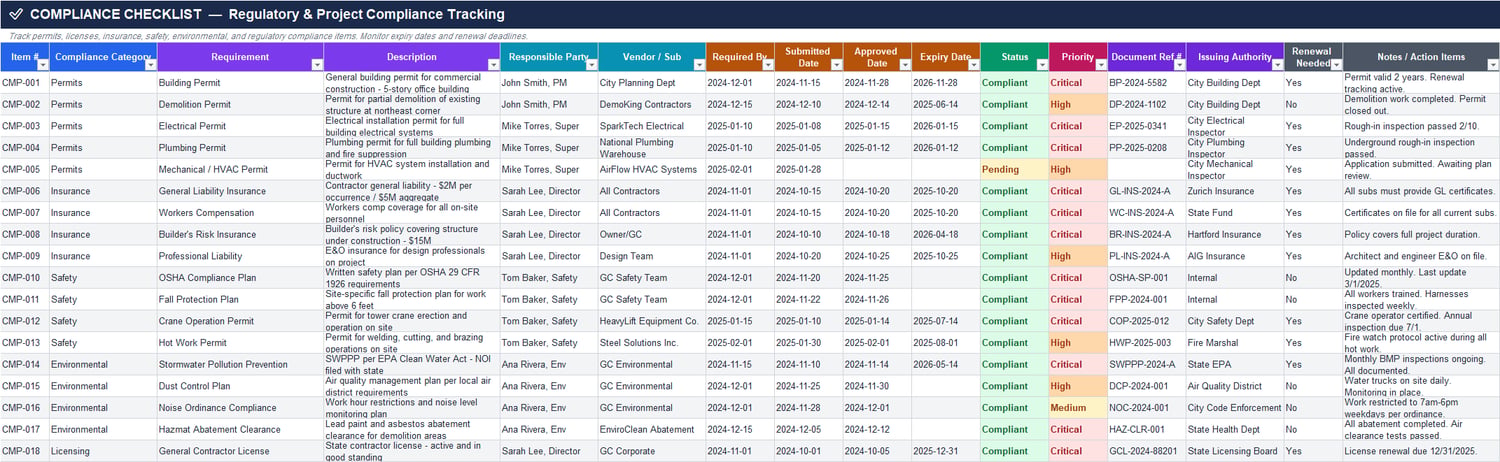The image size is (1500, 462).
Task: Select the Medium priority cell
Action: (x=1078, y=408)
